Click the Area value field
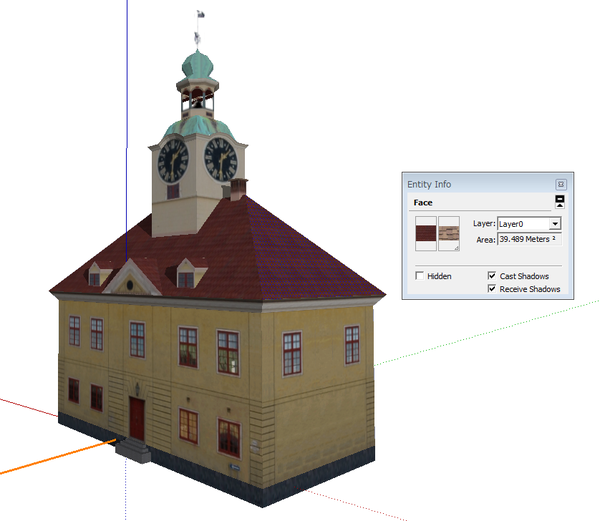Image resolution: width=600 pixels, height=521 pixels. pos(529,239)
